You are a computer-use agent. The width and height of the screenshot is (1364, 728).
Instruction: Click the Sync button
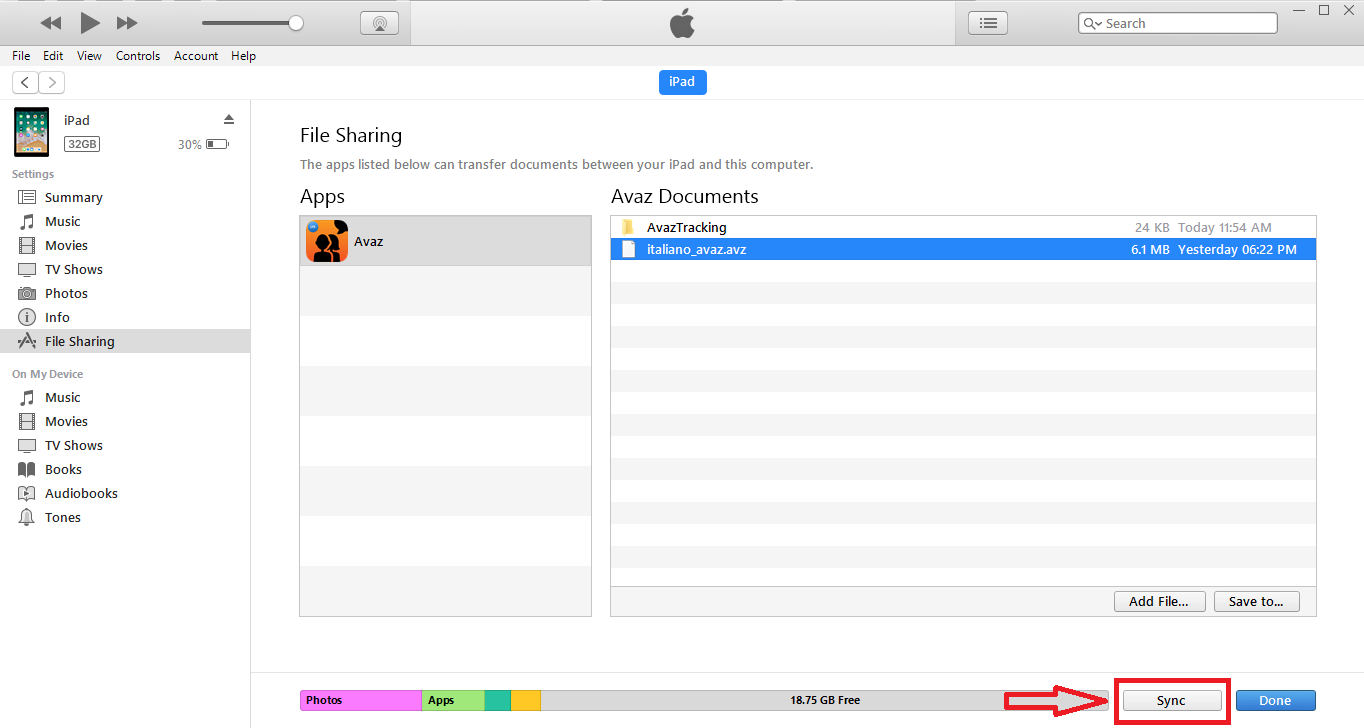[x=1171, y=700]
